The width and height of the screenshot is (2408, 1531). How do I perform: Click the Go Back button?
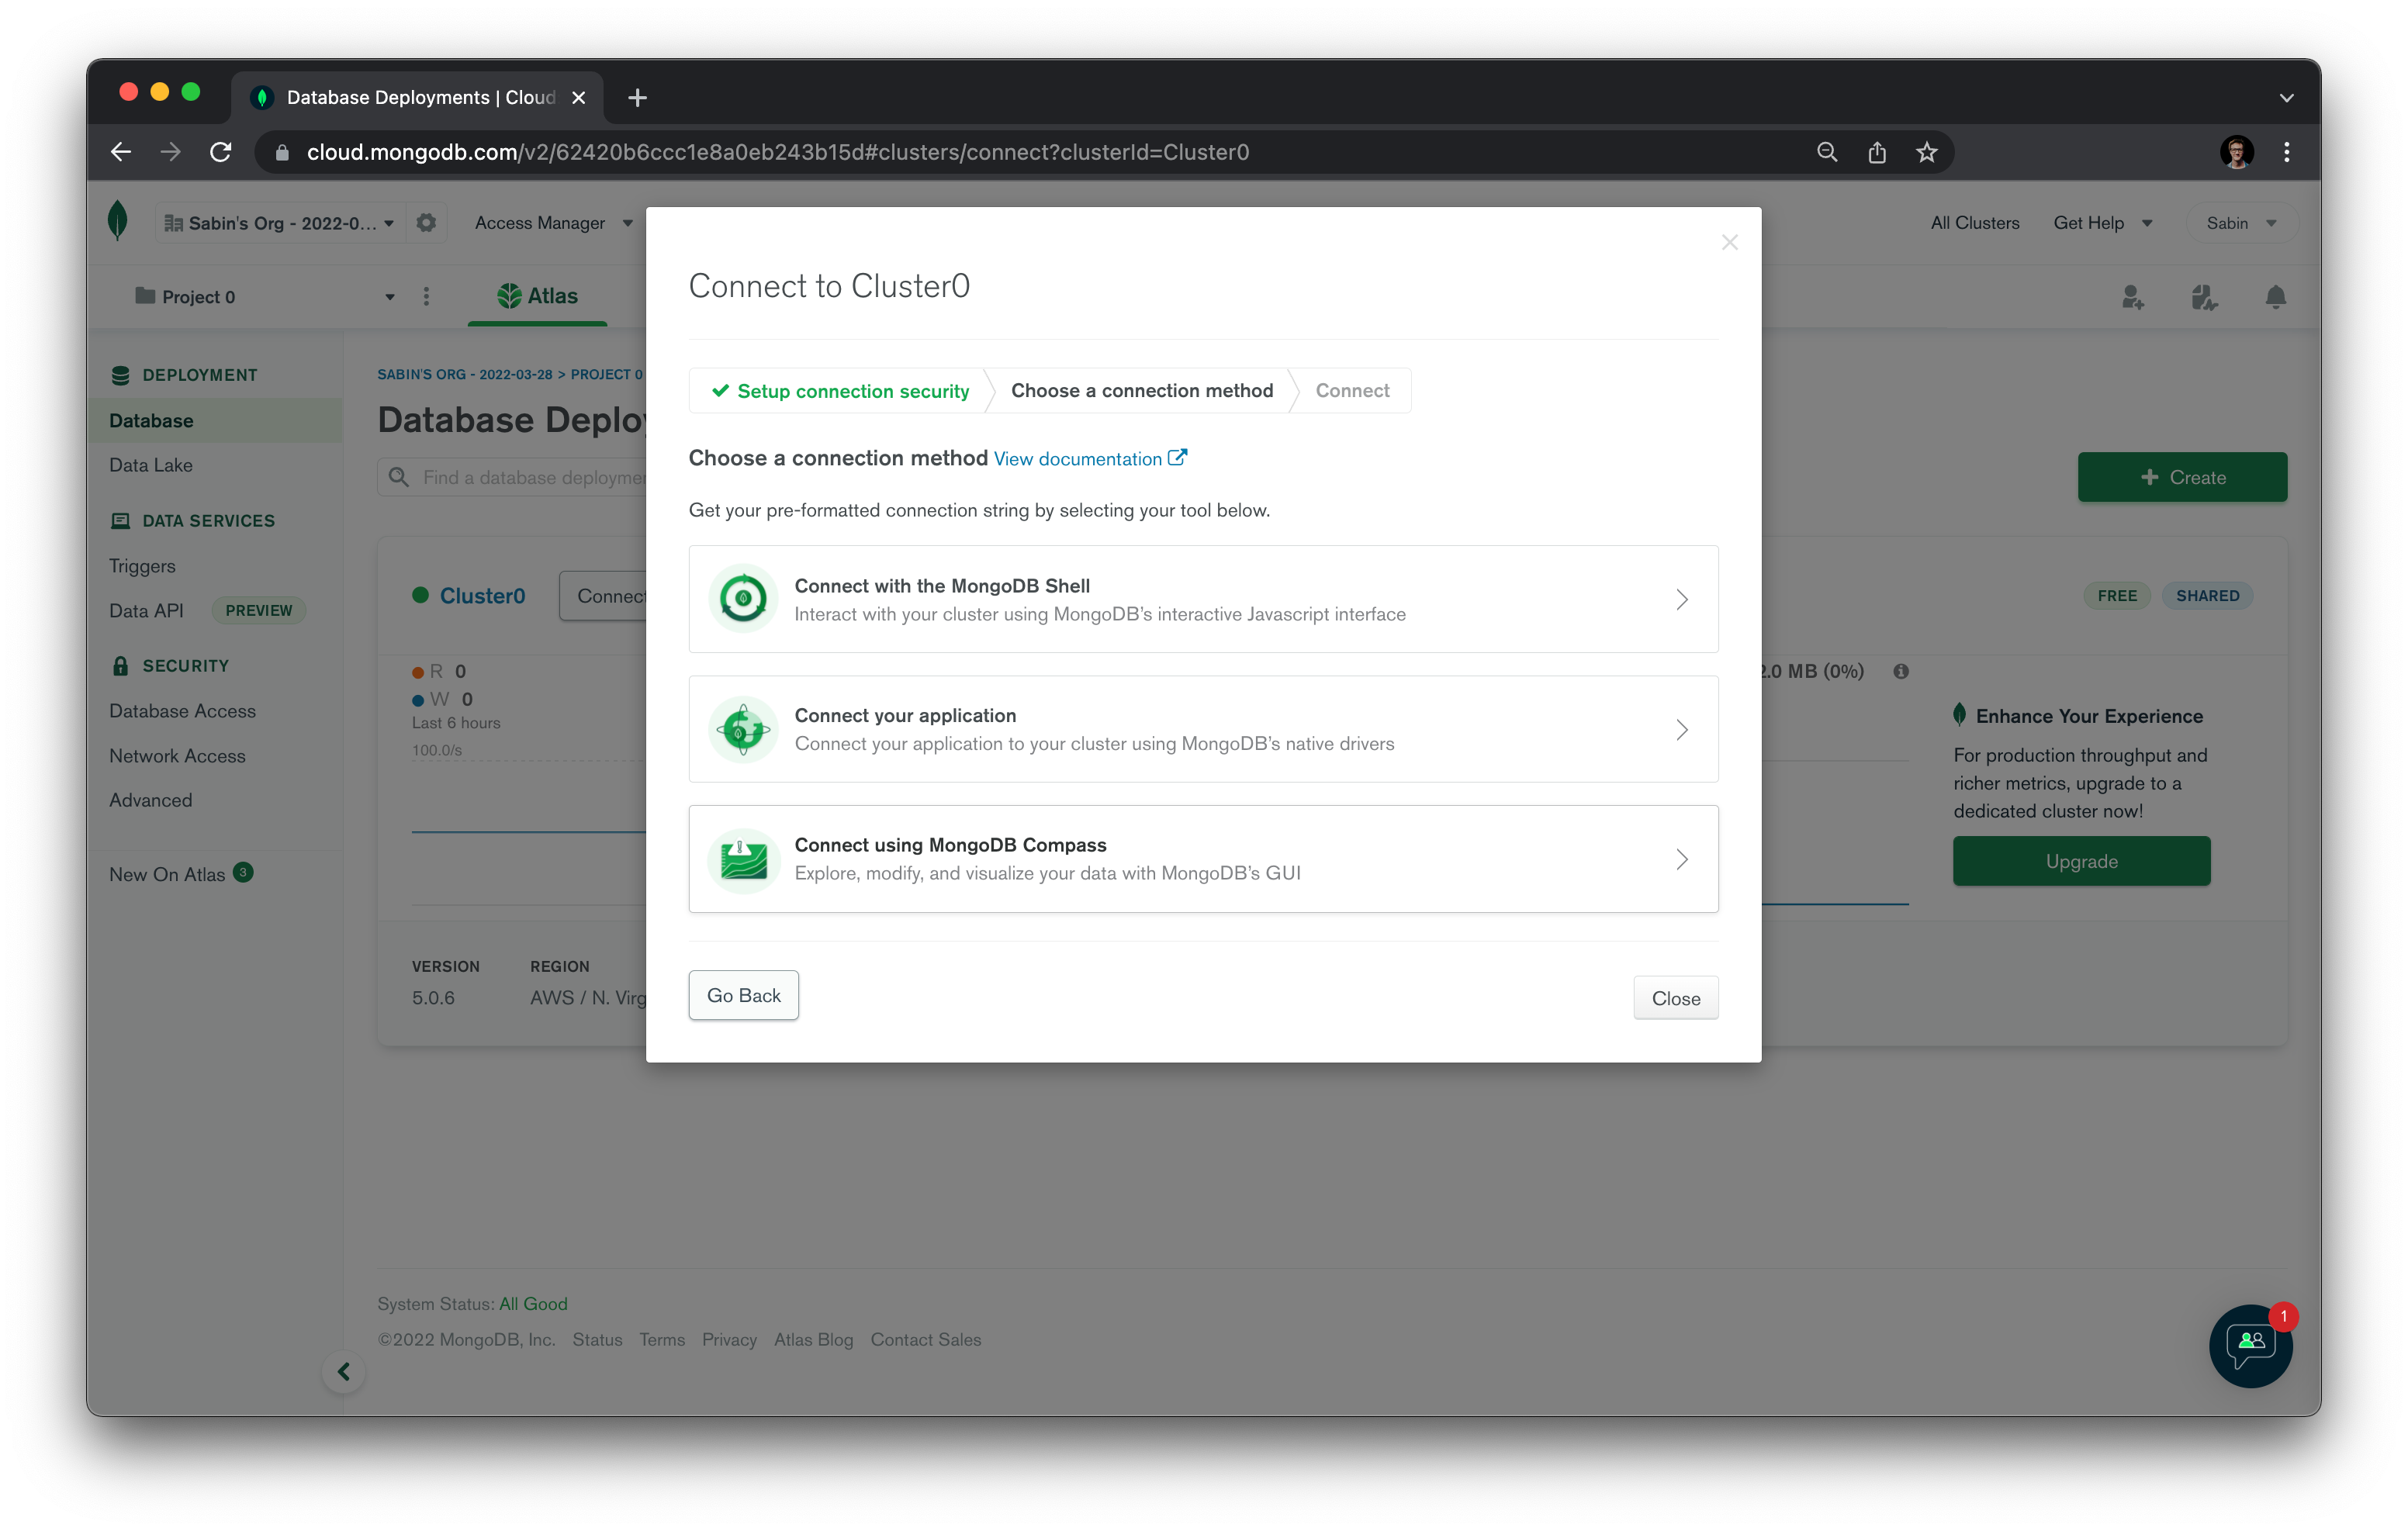(x=743, y=995)
